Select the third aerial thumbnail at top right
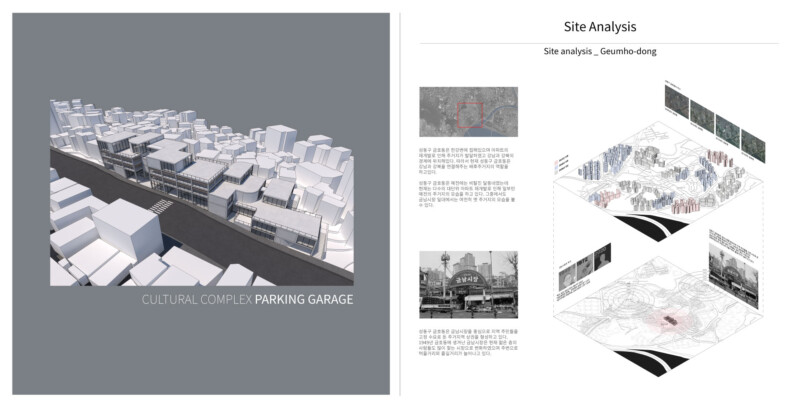 727,131
